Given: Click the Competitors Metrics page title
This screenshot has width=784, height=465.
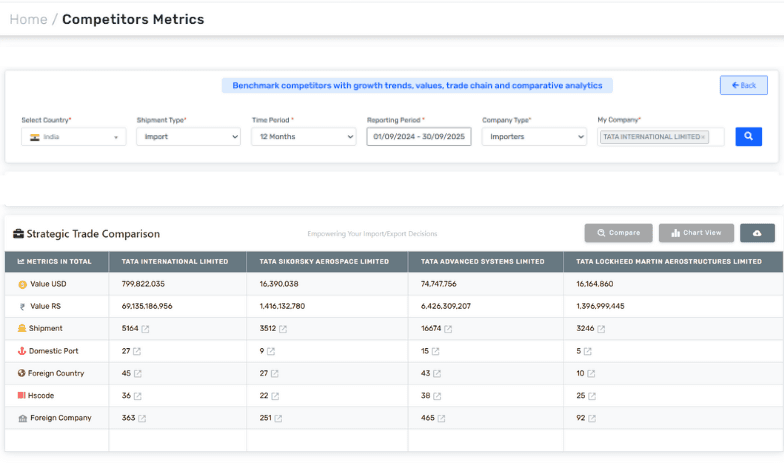Looking at the screenshot, I should (133, 19).
